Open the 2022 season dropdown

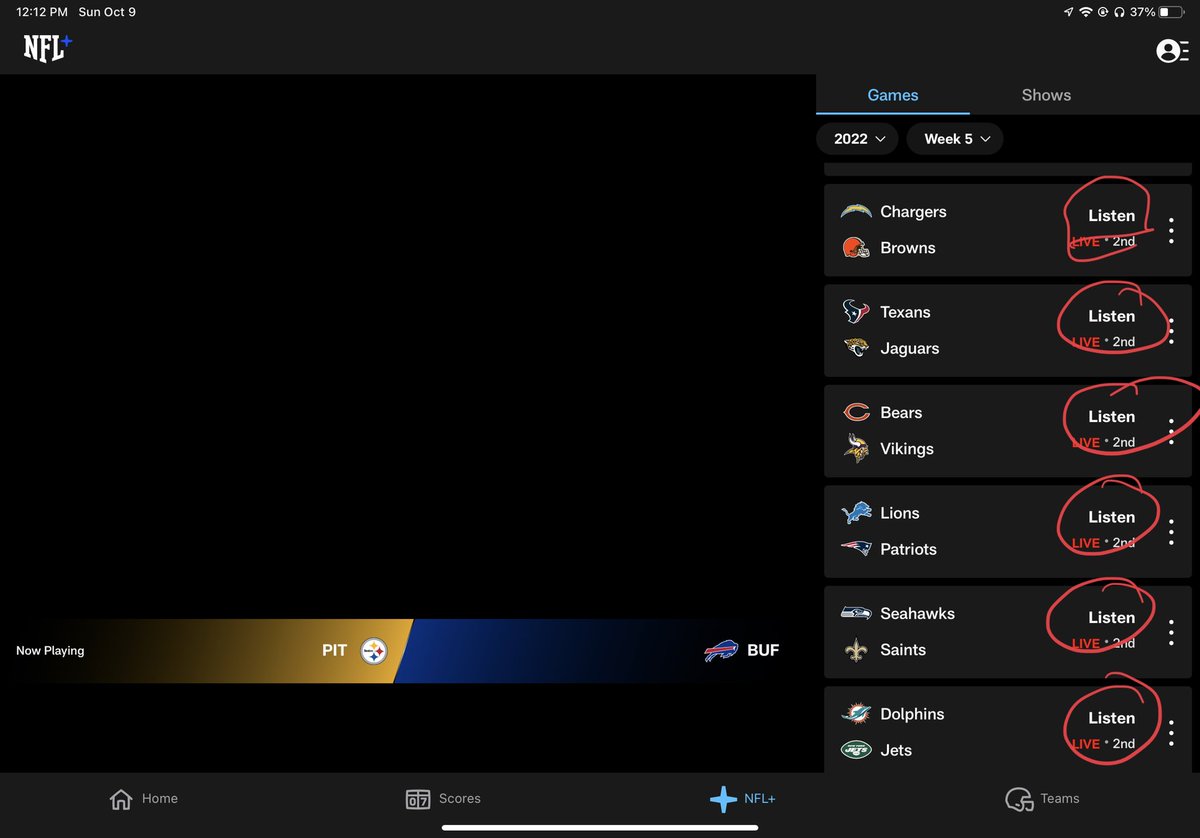(x=857, y=139)
